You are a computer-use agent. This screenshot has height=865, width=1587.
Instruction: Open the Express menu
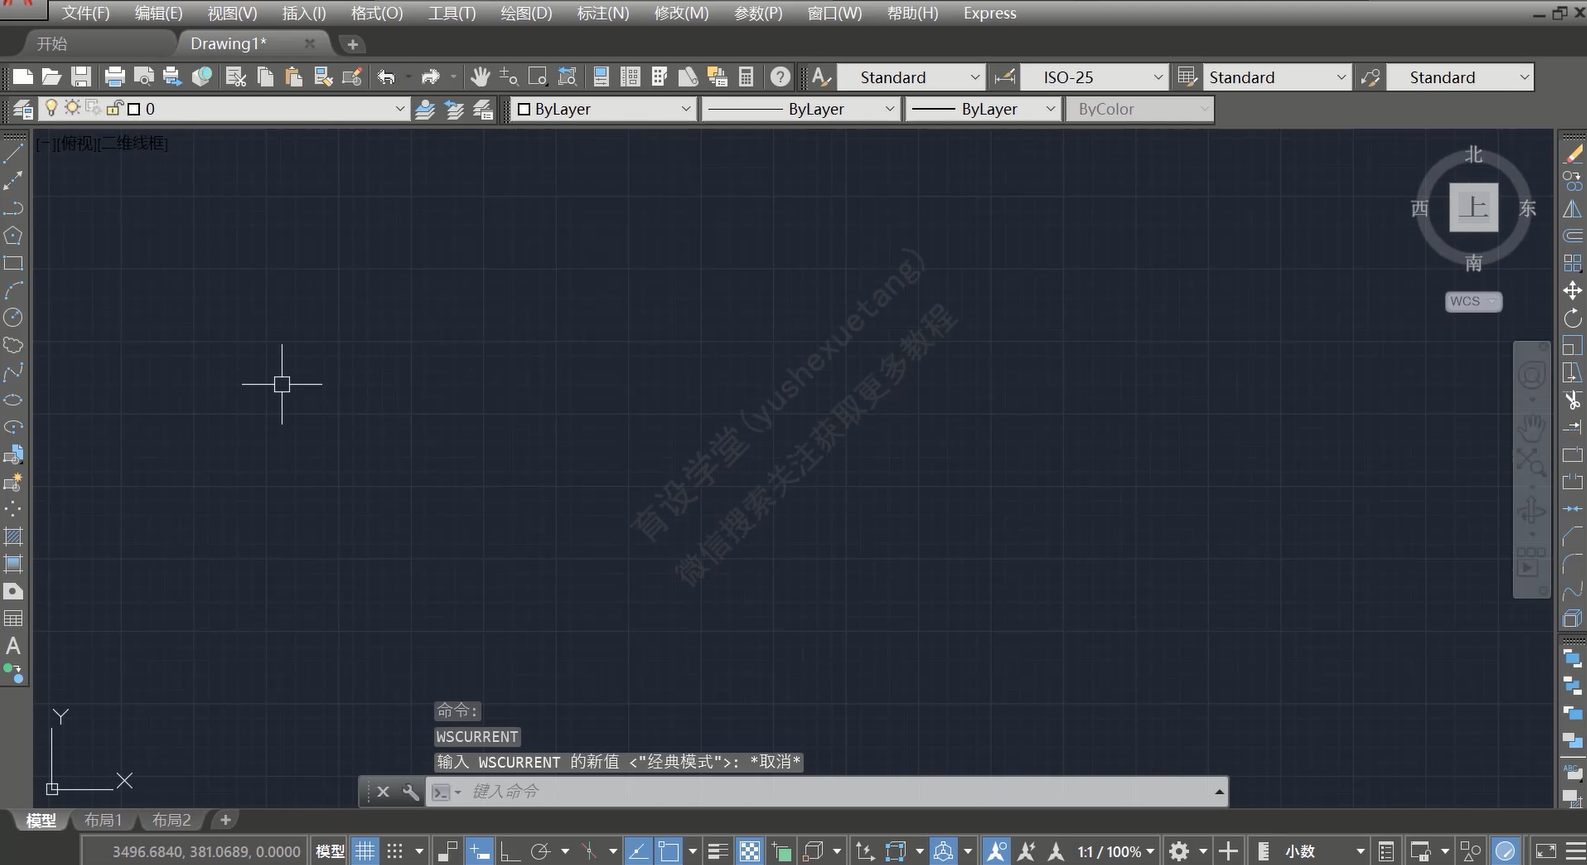click(x=990, y=13)
